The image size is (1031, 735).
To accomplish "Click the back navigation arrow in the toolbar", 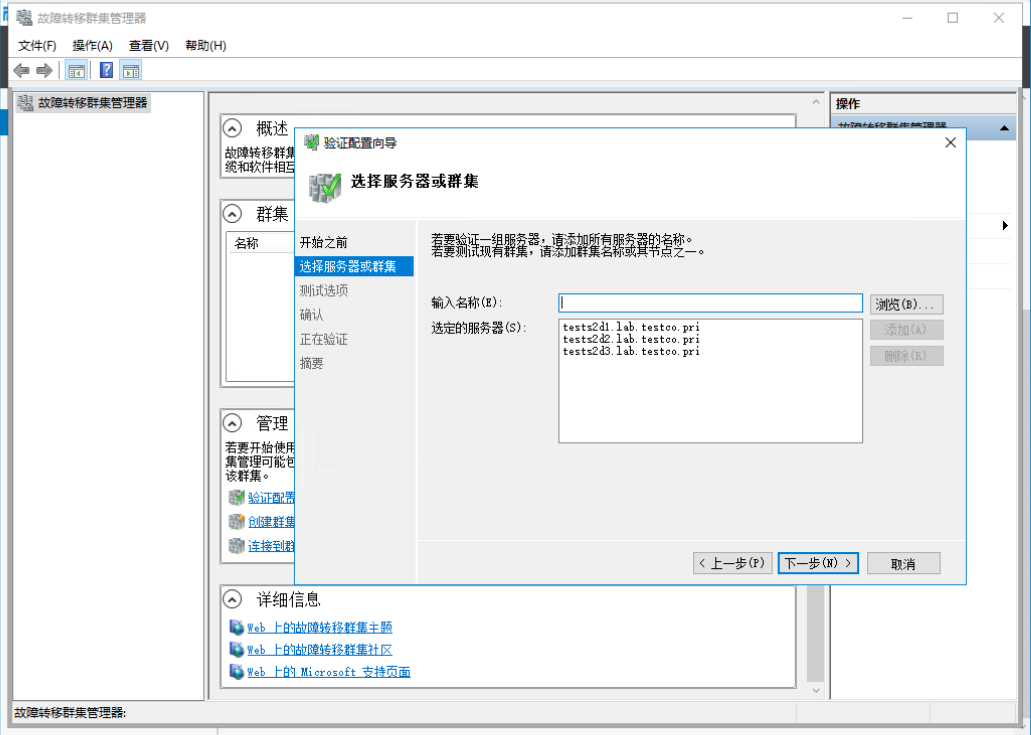I will click(x=21, y=69).
